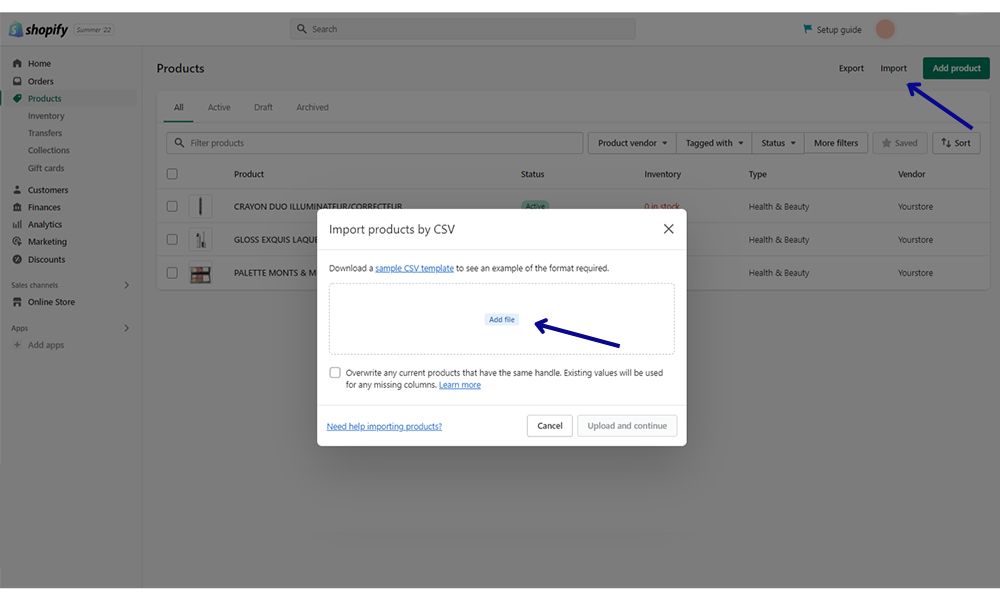Viewport: 1000px width, 600px height.
Task: Open the Tagged with filter dropdown
Action: tap(714, 143)
